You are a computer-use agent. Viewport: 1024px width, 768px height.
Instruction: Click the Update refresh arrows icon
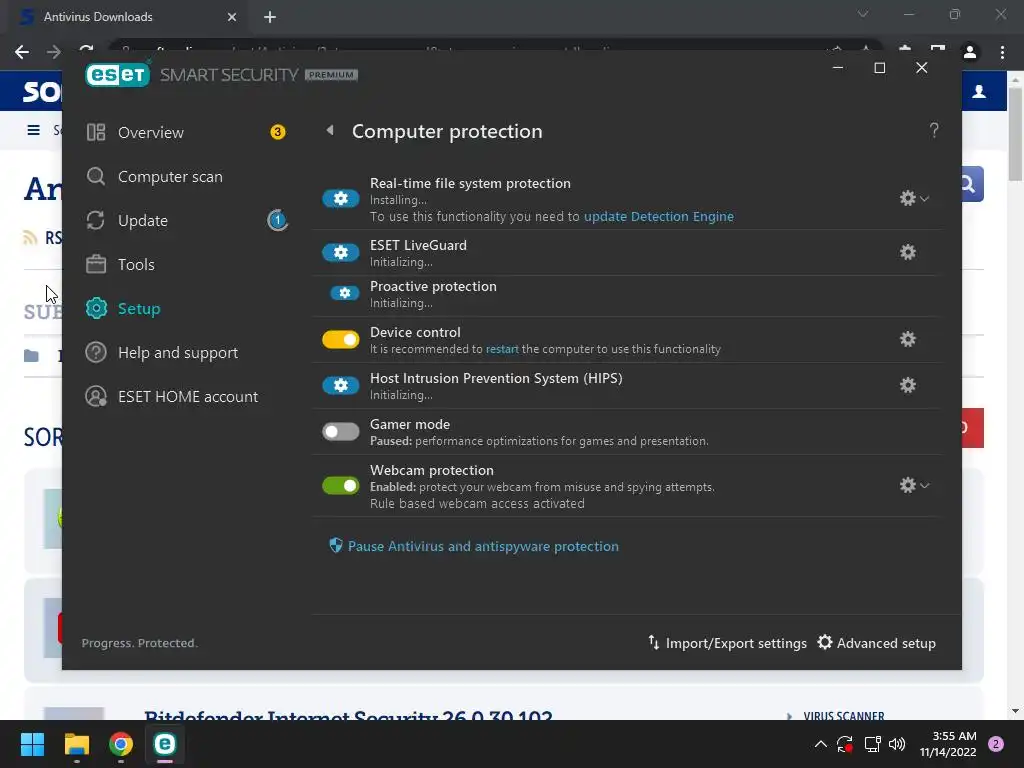[x=96, y=221]
